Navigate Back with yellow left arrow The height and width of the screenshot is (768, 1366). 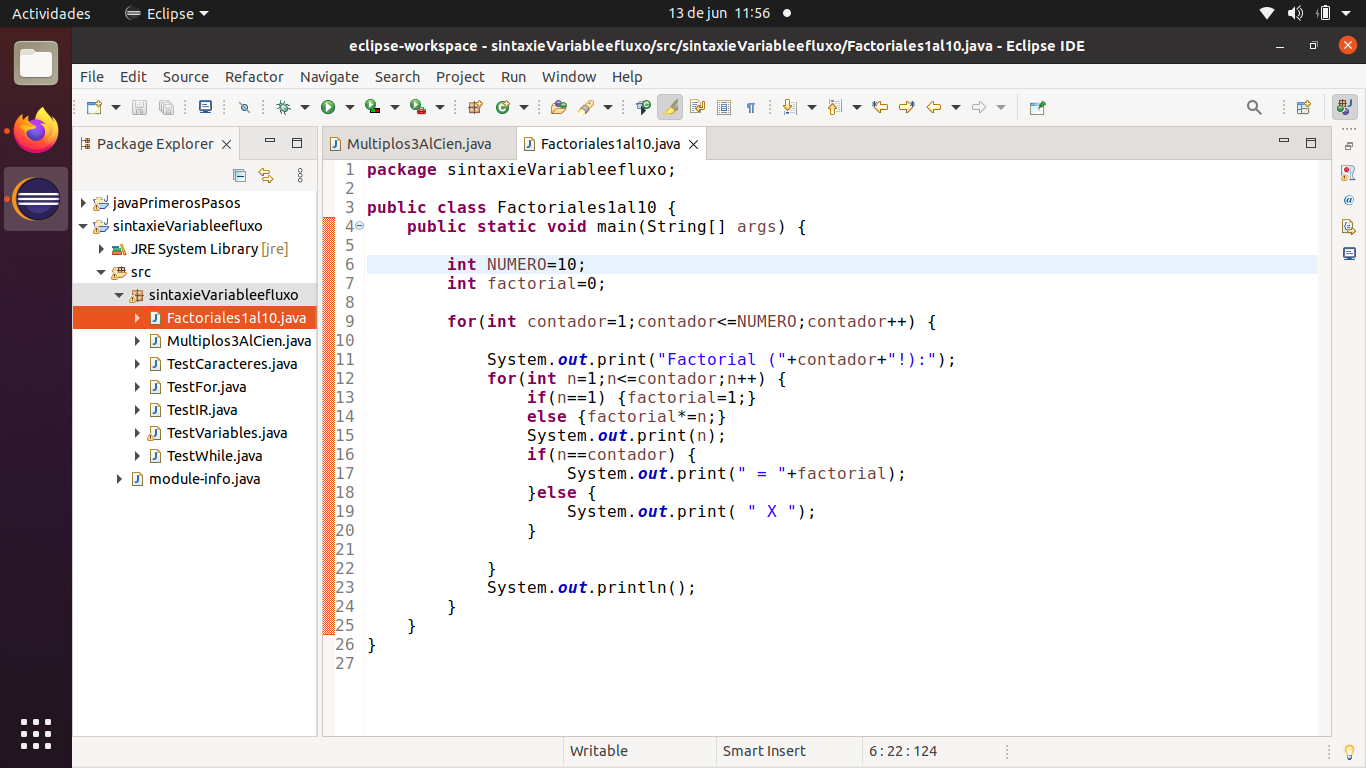(x=933, y=107)
